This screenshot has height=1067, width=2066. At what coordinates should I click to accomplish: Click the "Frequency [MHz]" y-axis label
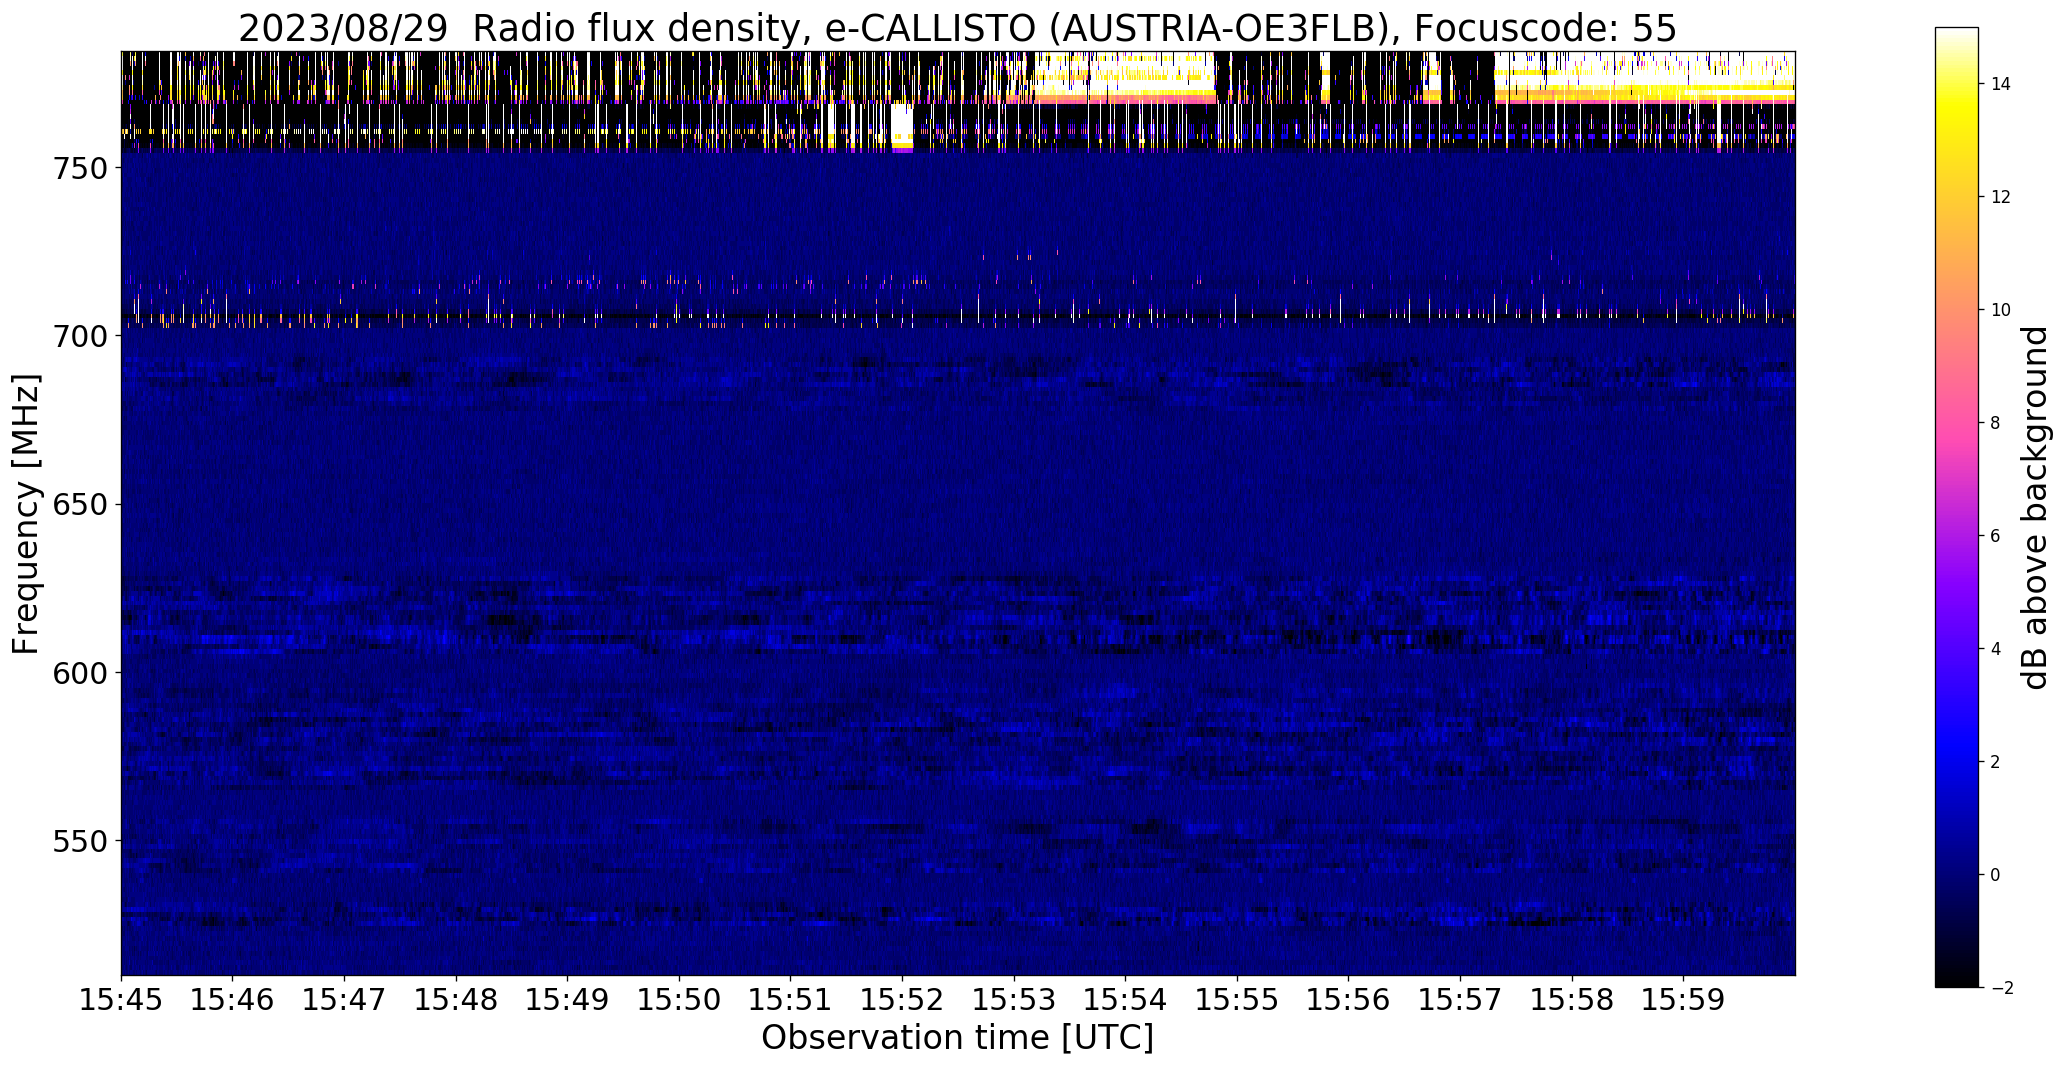[26, 514]
